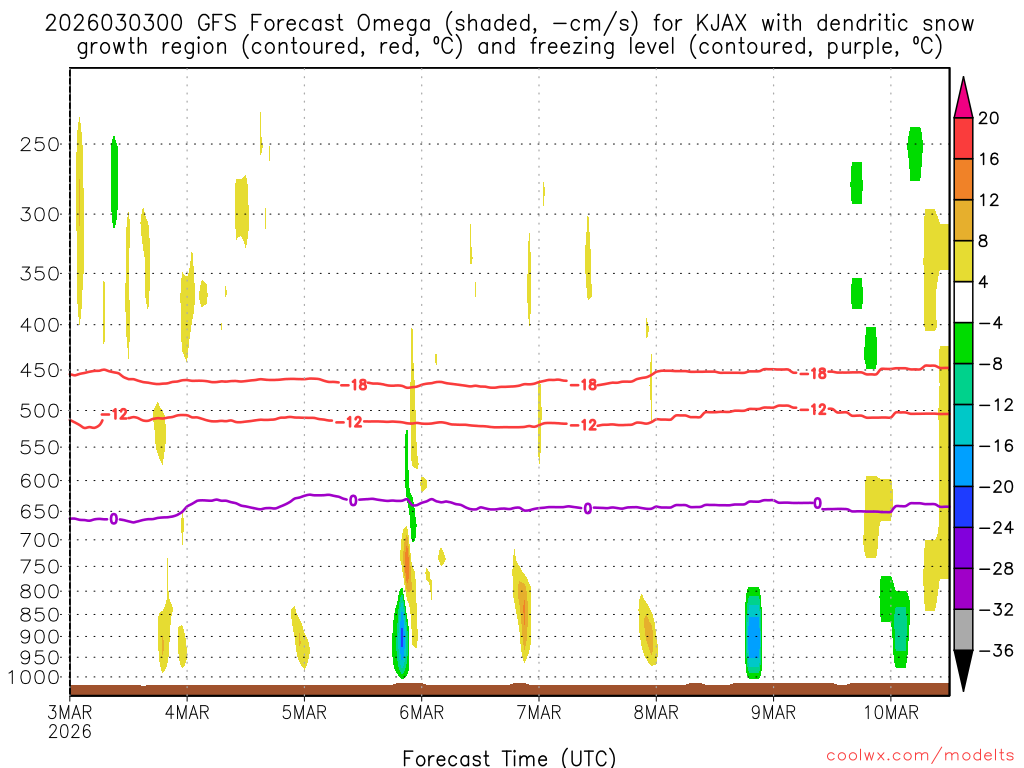Click the 850 pressure level label
Image resolution: width=1024 pixels, height=768 pixels.
point(40,615)
